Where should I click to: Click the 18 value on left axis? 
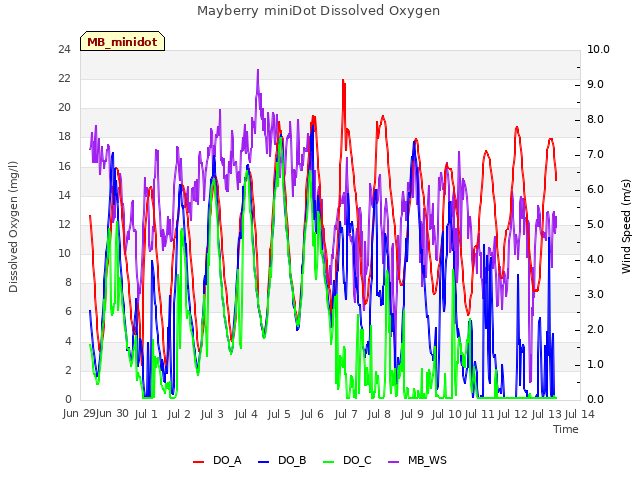click(x=64, y=137)
